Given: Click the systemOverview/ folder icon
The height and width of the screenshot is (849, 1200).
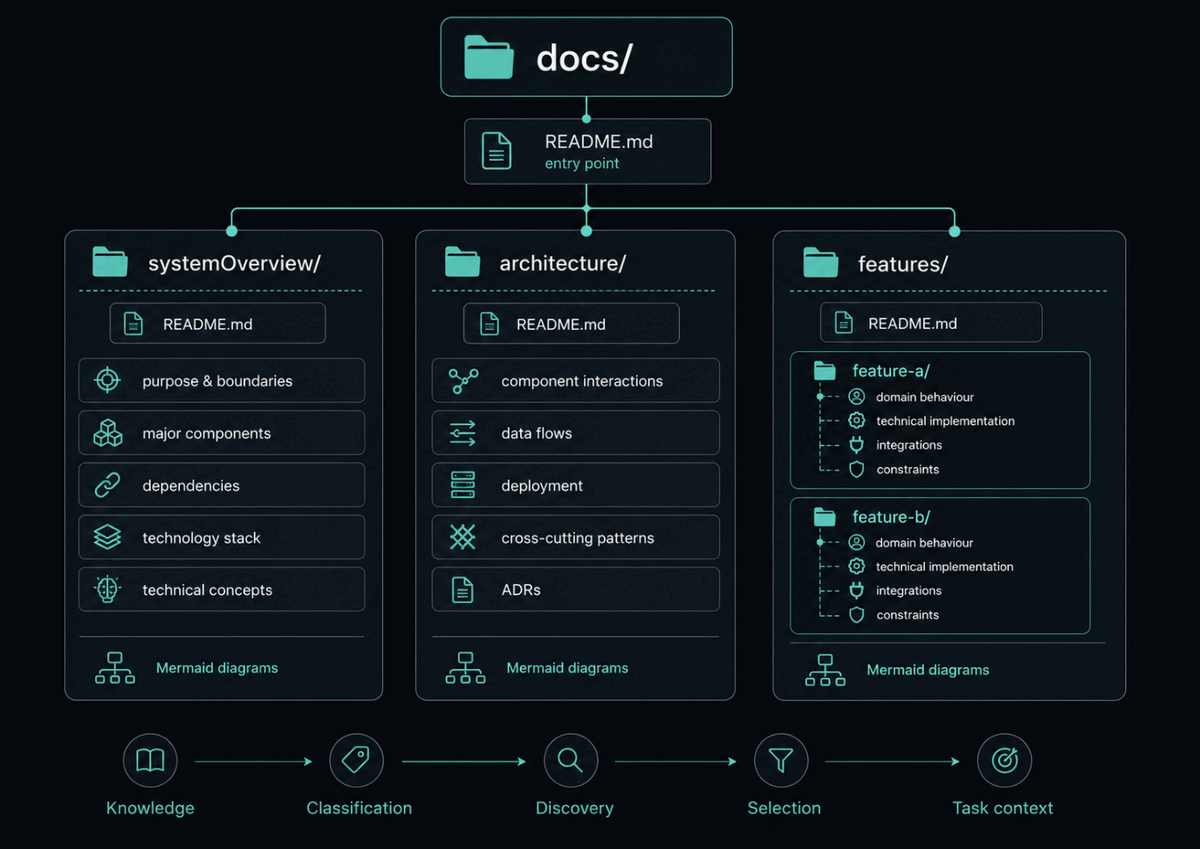Looking at the screenshot, I should point(110,263).
